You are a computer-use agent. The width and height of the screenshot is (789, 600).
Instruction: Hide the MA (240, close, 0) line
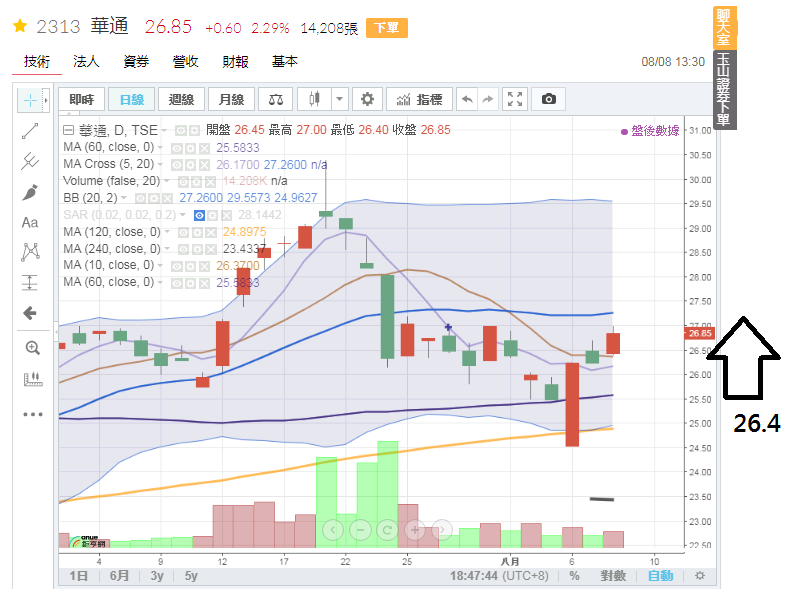coord(184,249)
